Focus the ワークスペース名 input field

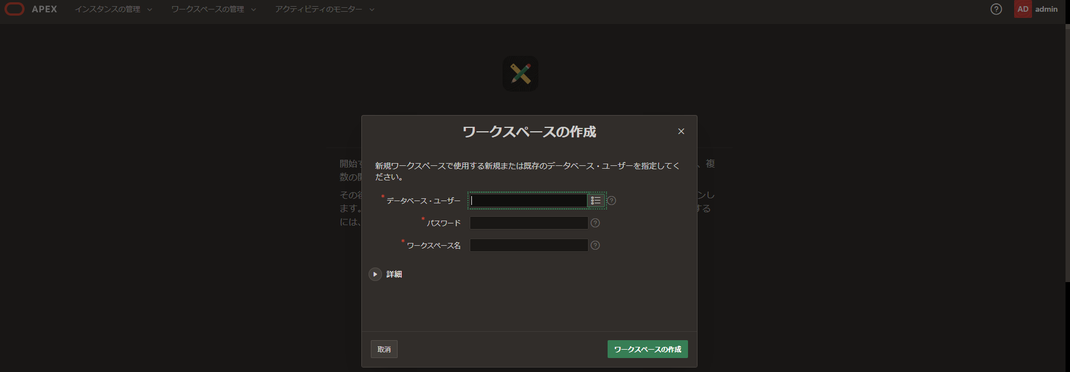(x=529, y=246)
